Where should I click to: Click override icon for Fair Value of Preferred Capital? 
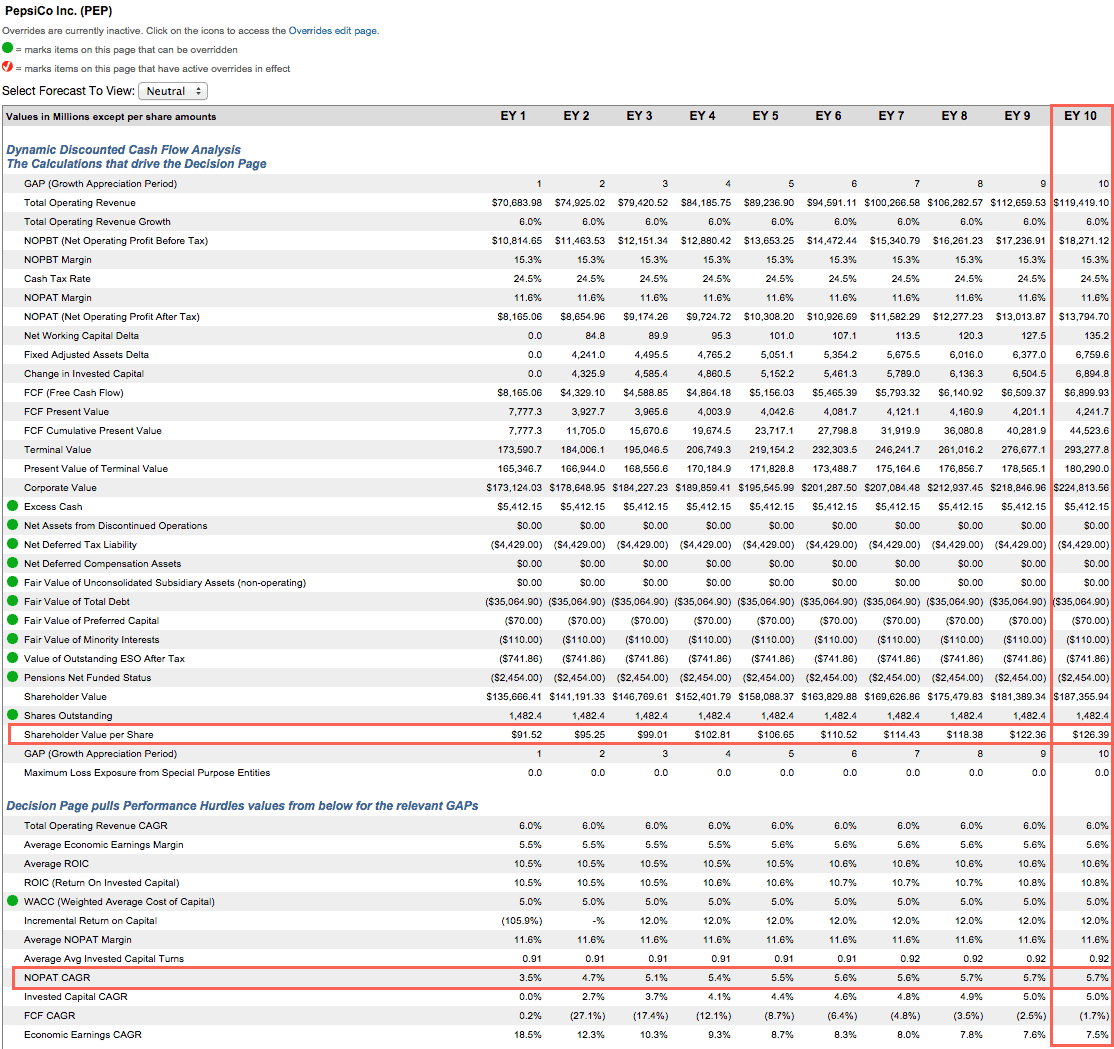coord(12,620)
